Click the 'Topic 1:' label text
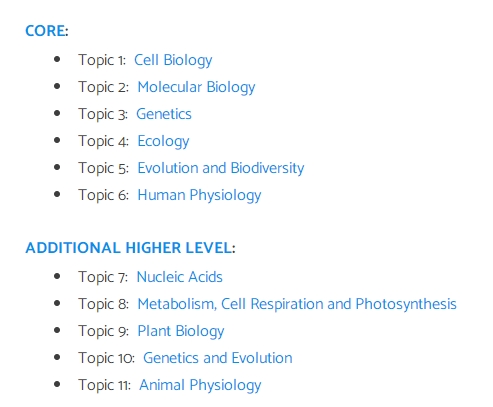 [102, 60]
